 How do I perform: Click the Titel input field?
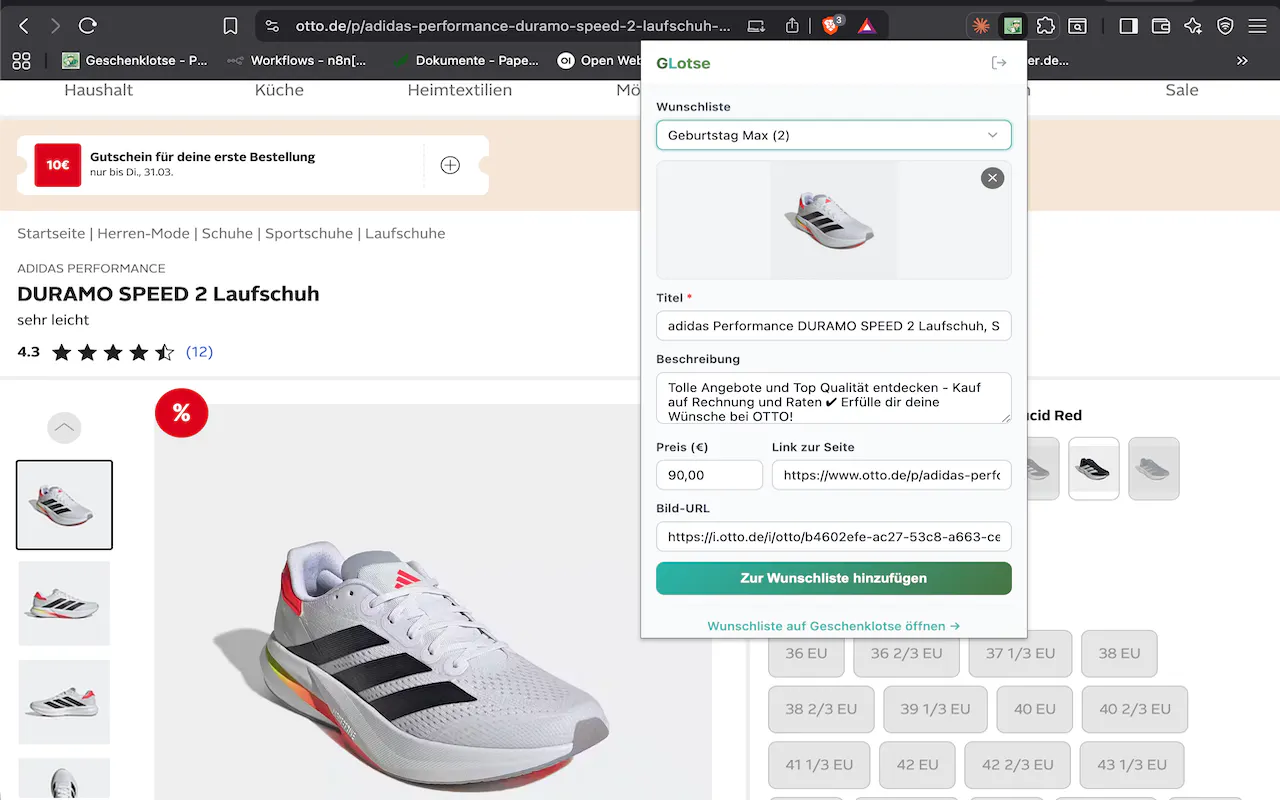[833, 326]
